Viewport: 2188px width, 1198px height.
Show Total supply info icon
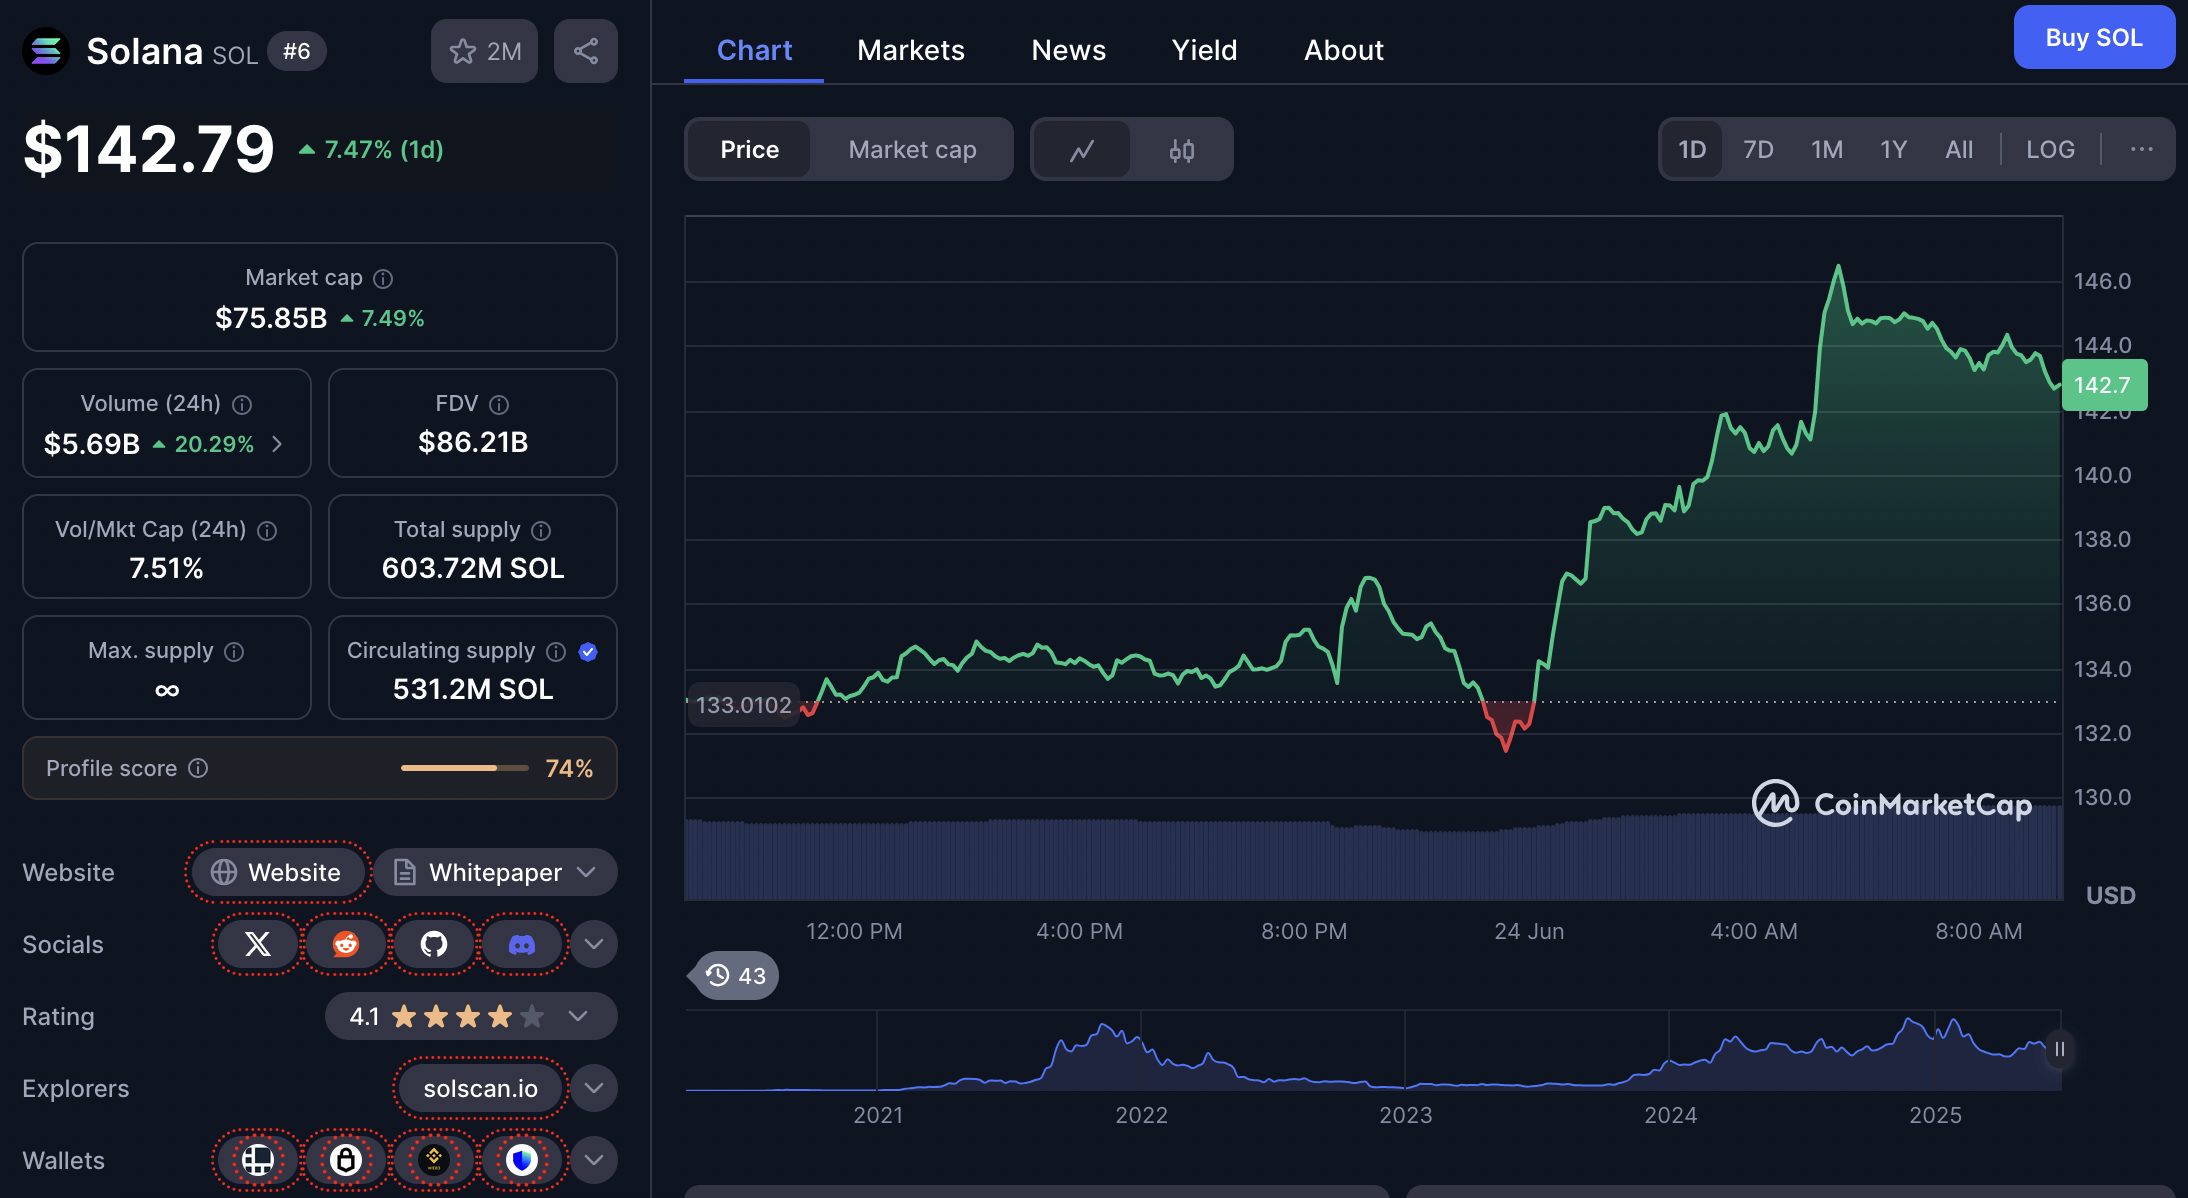[x=541, y=531]
